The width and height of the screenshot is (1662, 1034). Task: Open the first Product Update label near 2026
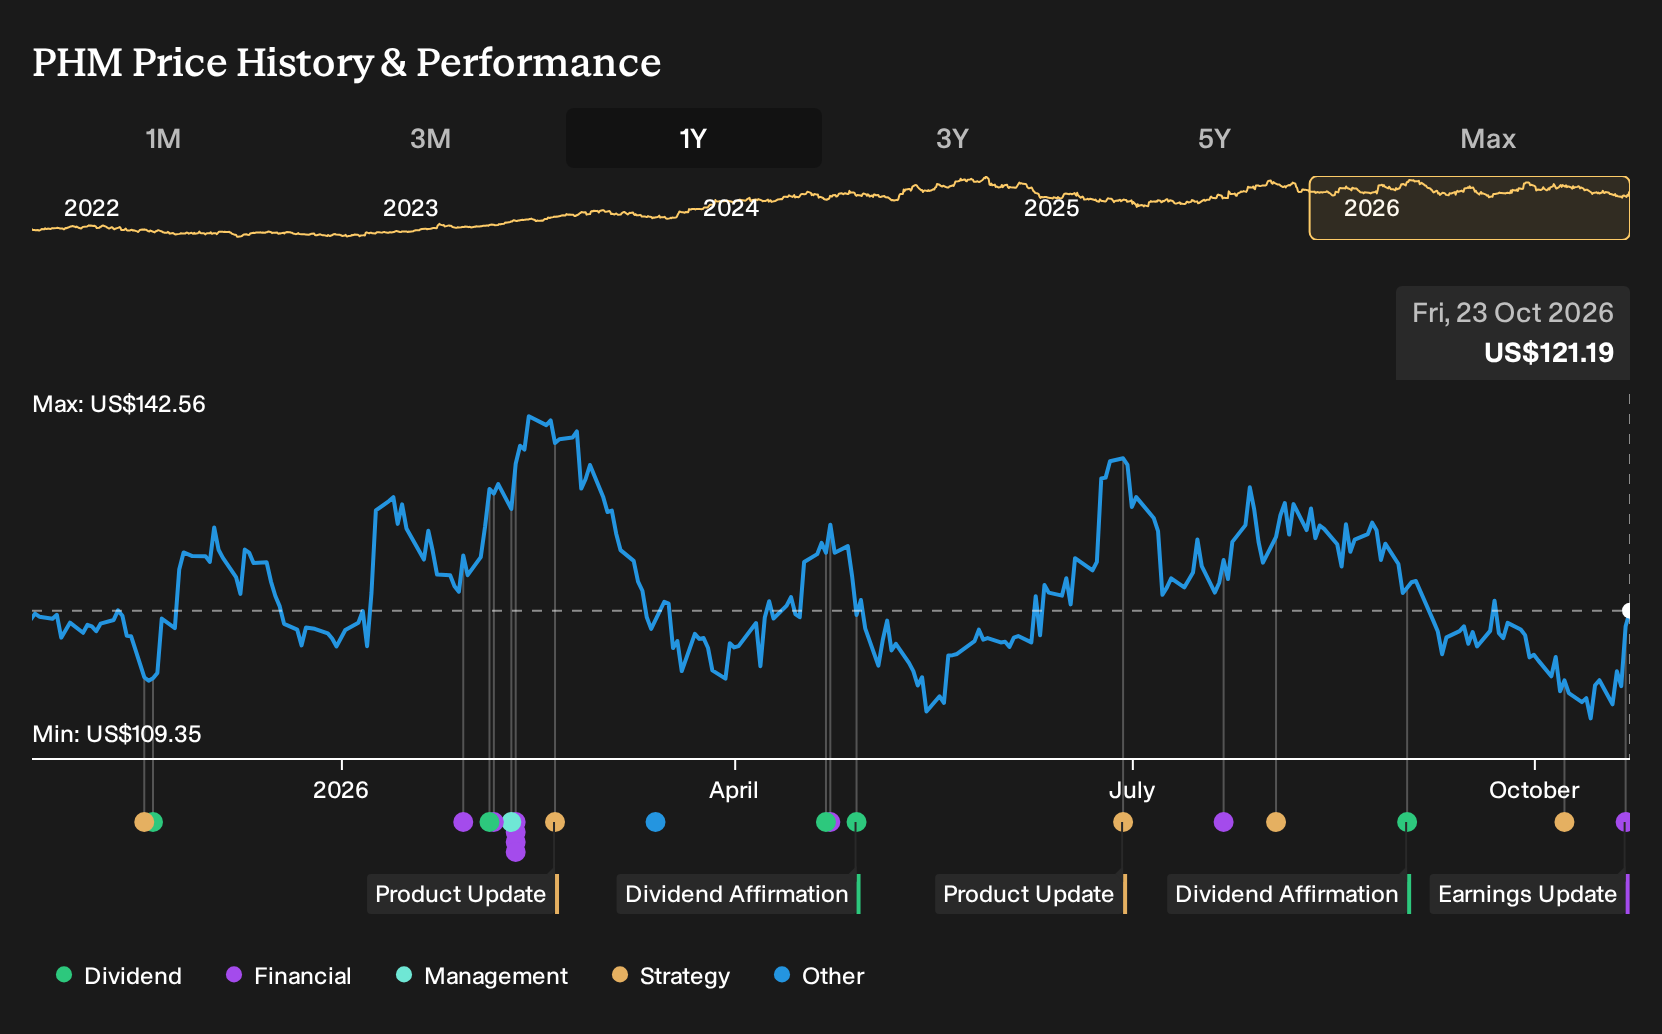[462, 894]
